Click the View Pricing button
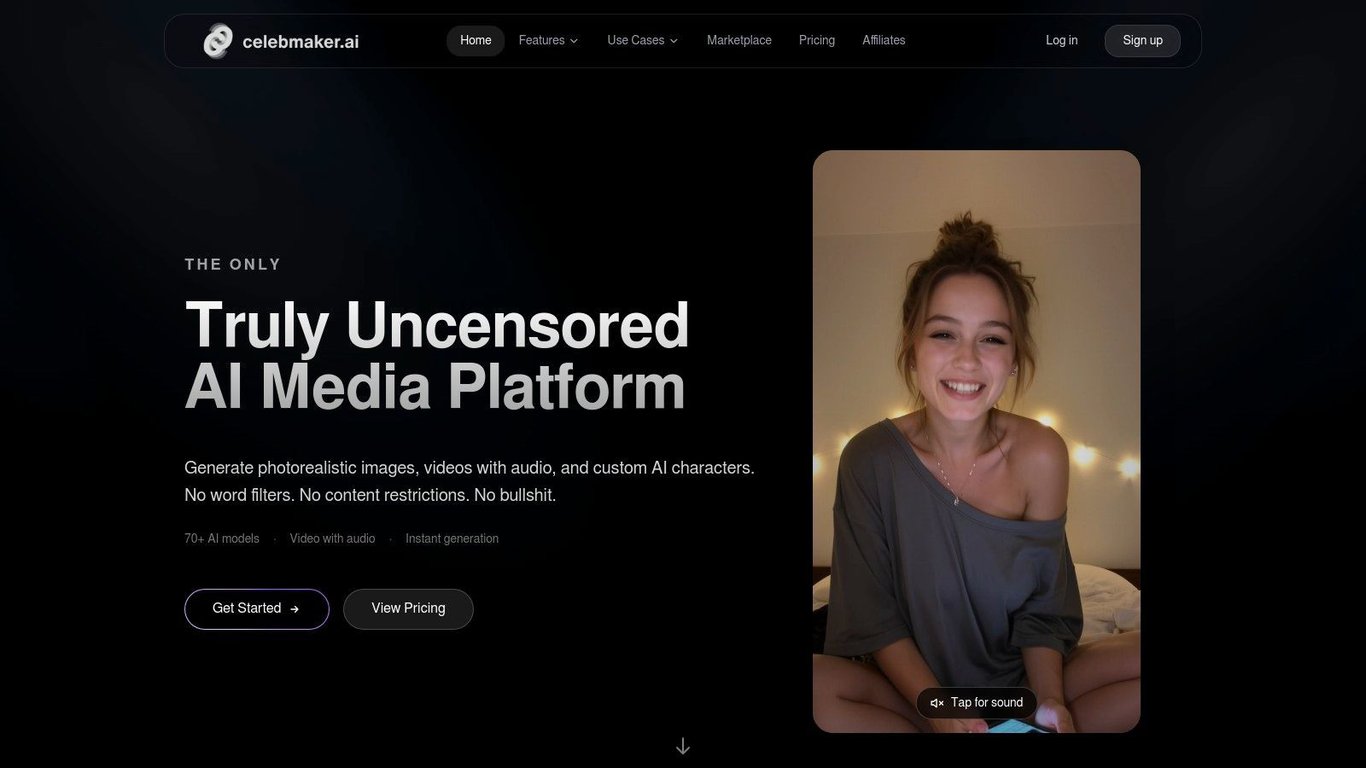1366x768 pixels. (408, 608)
